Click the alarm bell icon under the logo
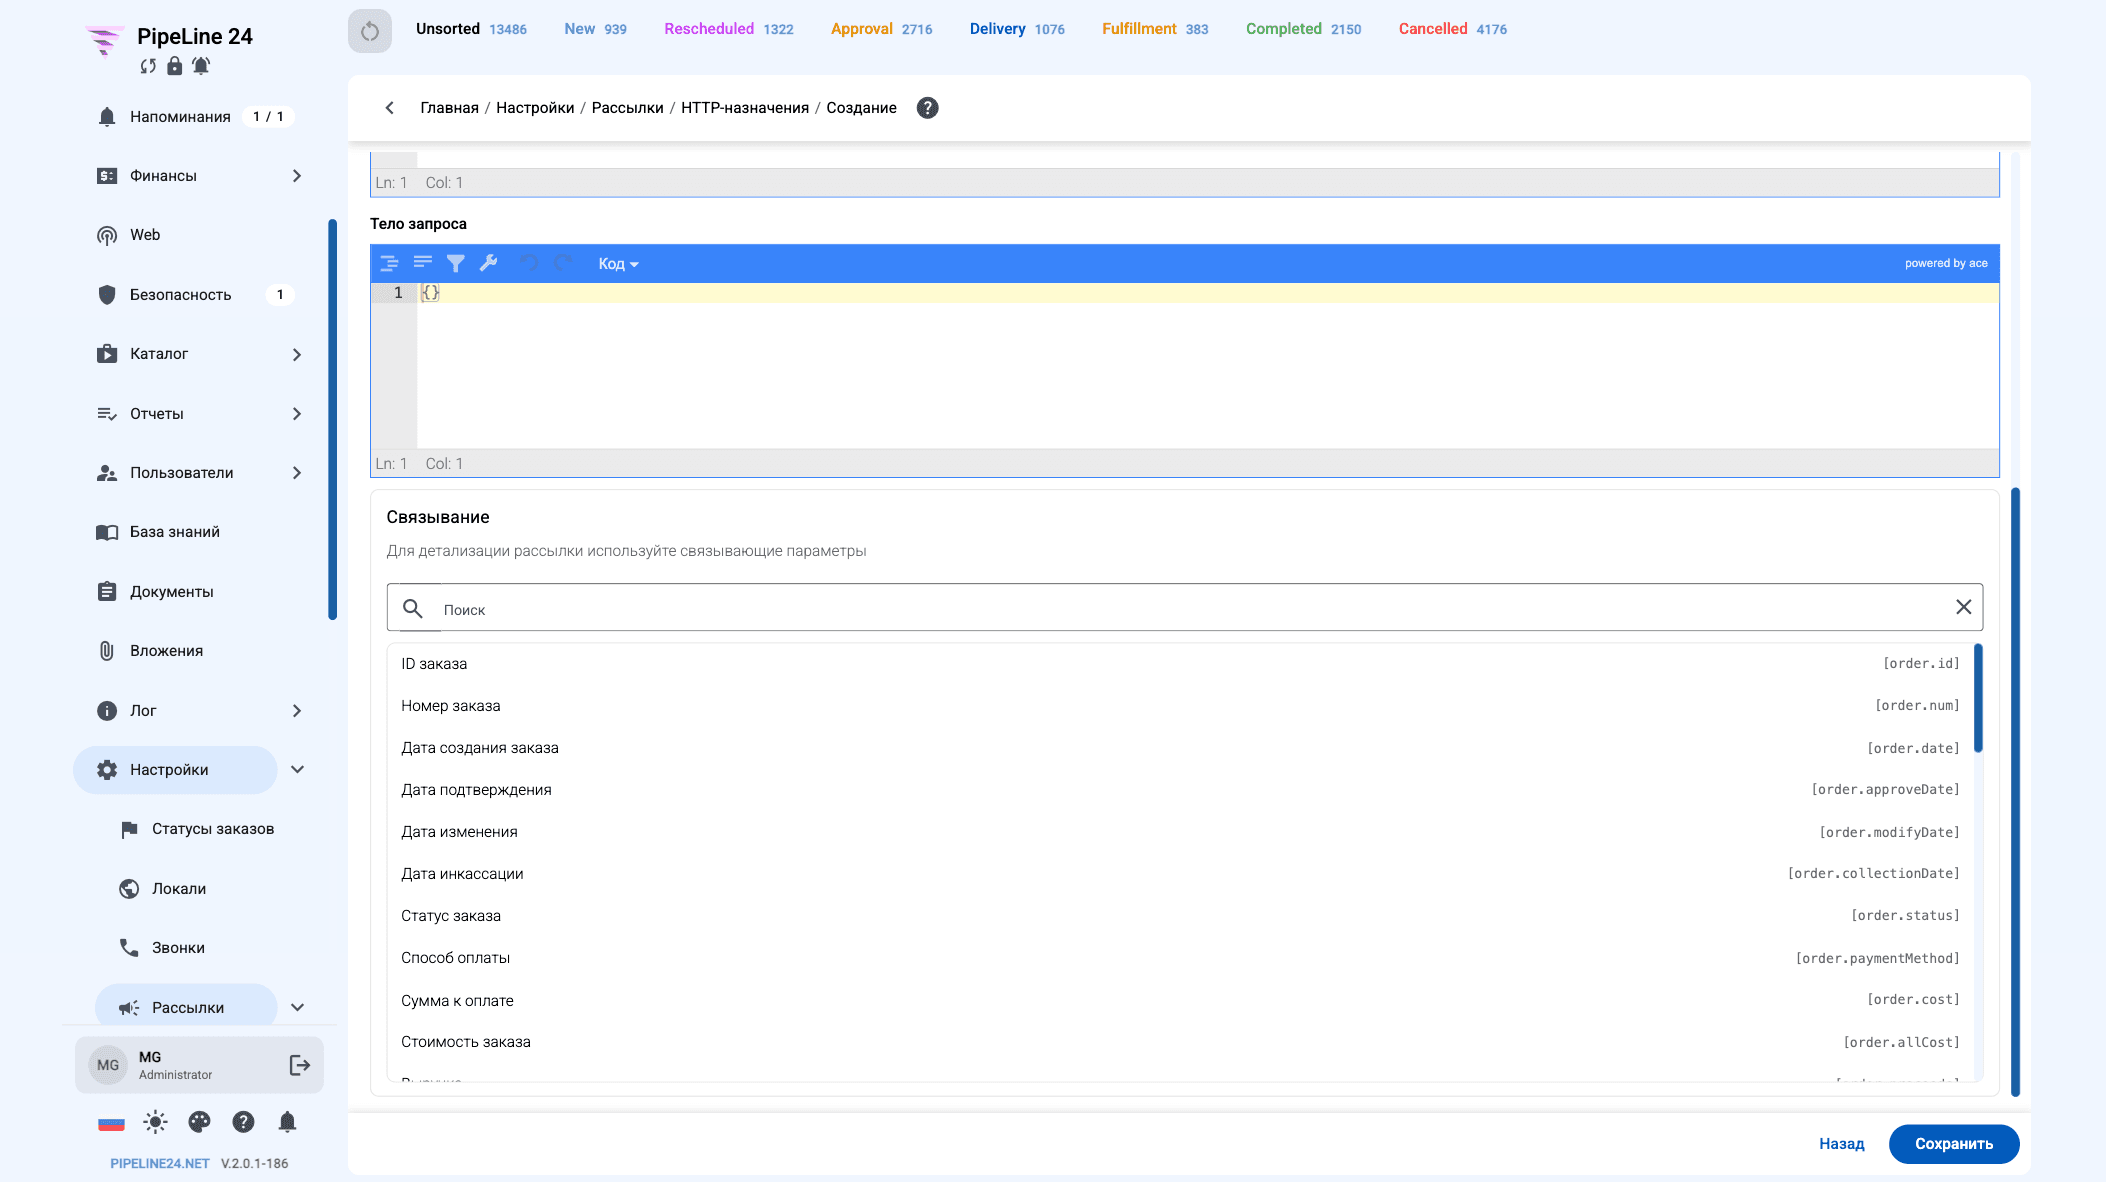Image resolution: width=2106 pixels, height=1182 pixels. coord(201,66)
